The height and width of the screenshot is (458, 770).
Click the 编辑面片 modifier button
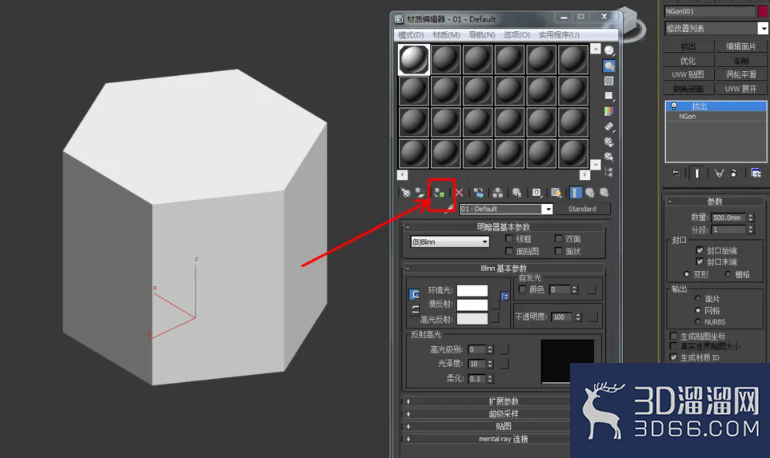click(741, 46)
